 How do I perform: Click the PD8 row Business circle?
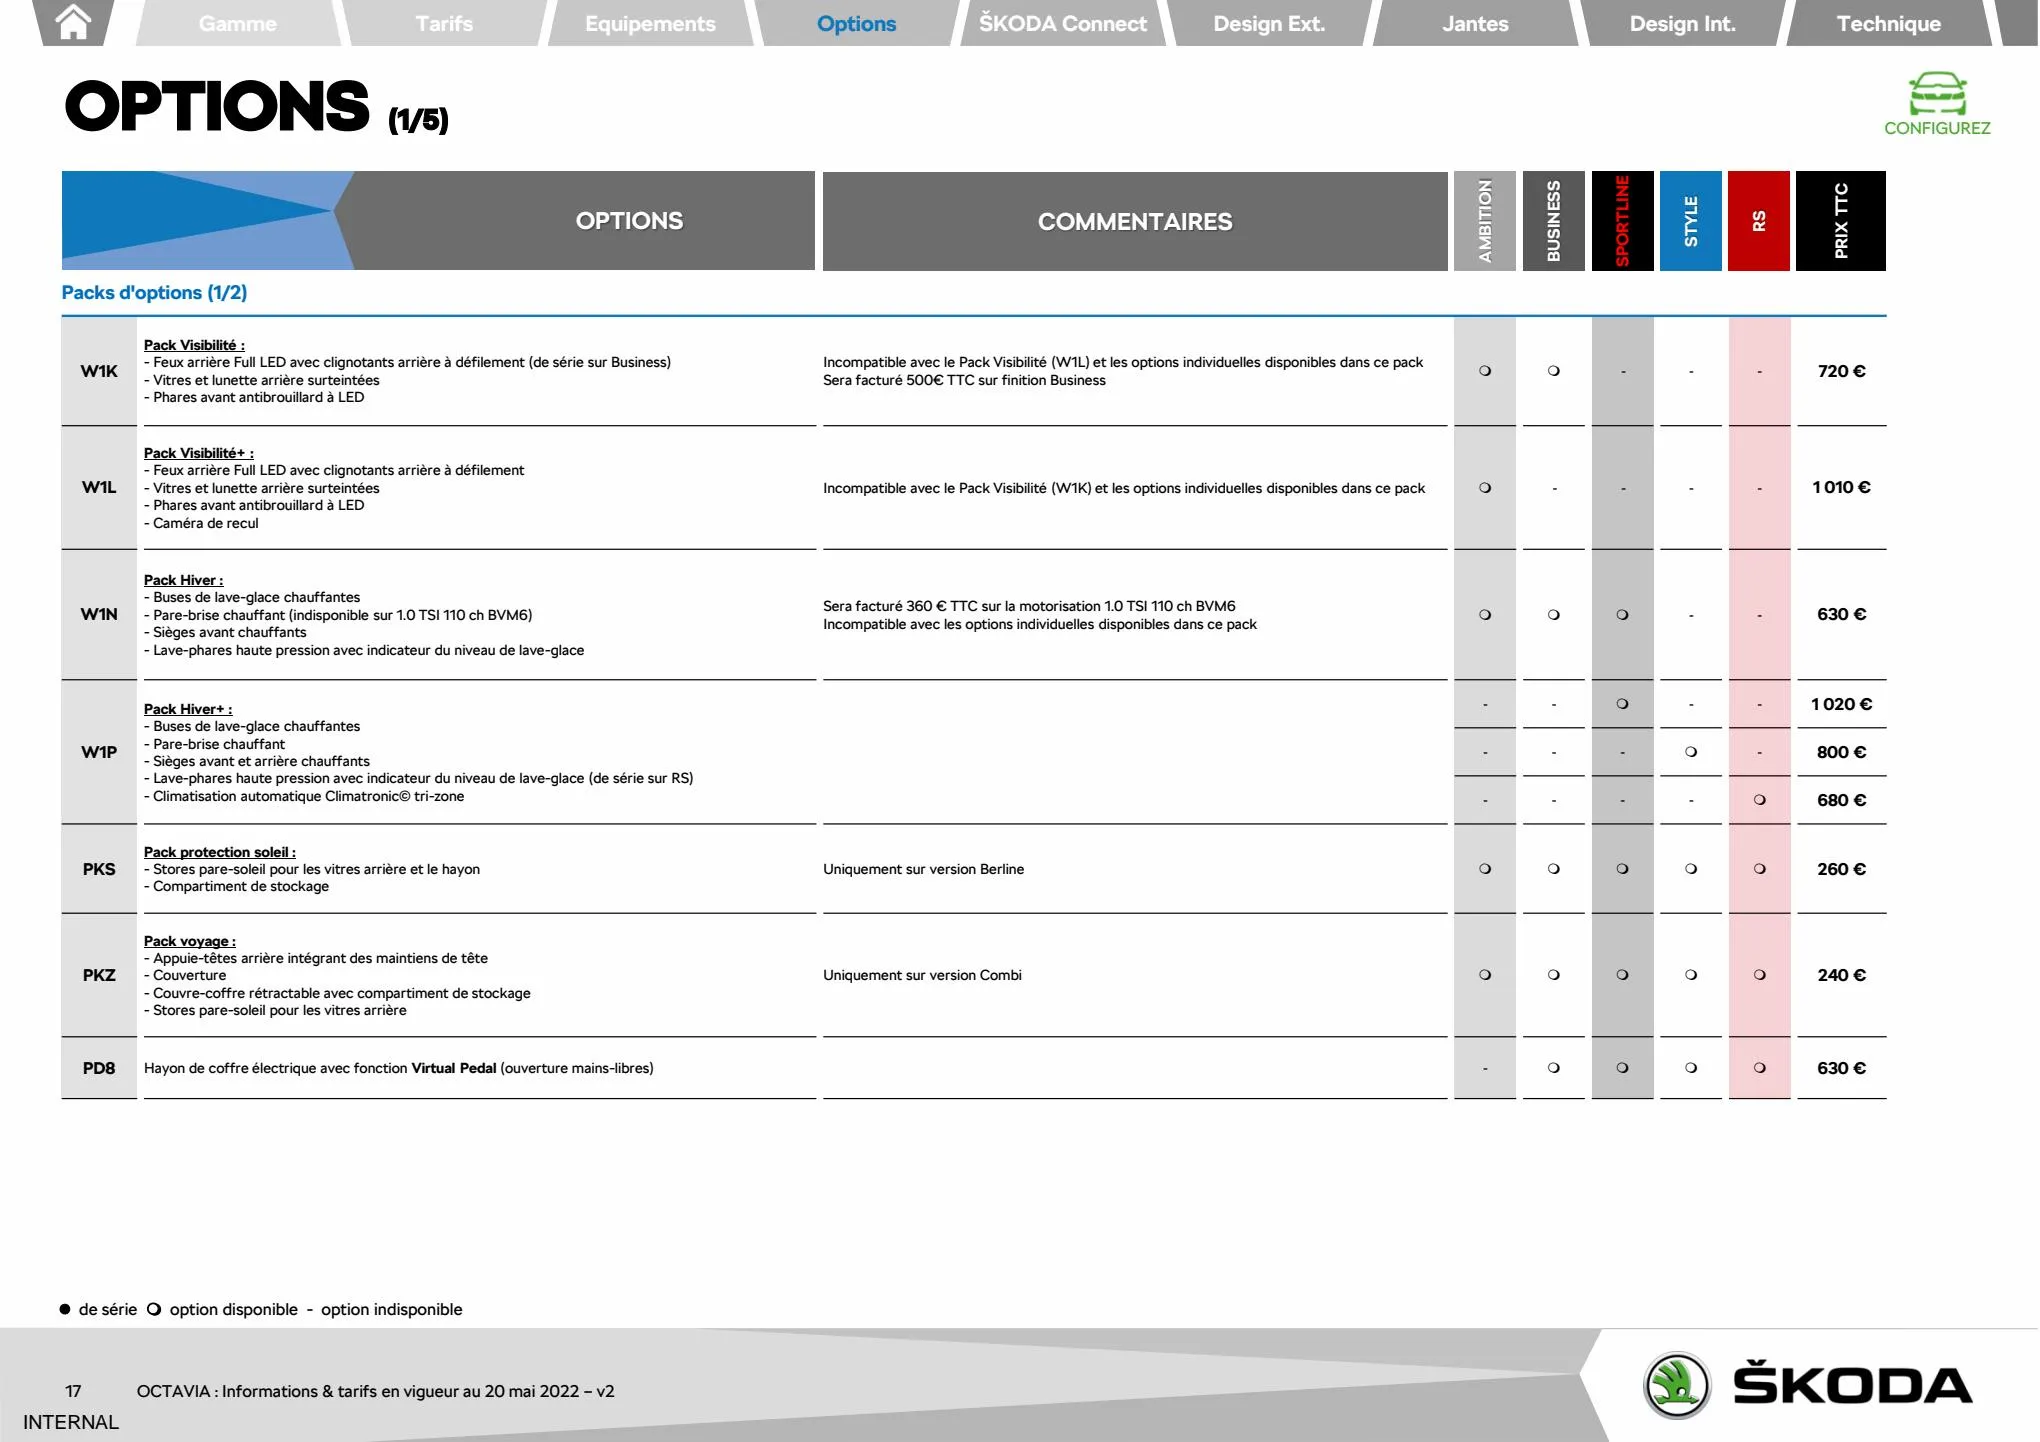click(x=1554, y=1068)
